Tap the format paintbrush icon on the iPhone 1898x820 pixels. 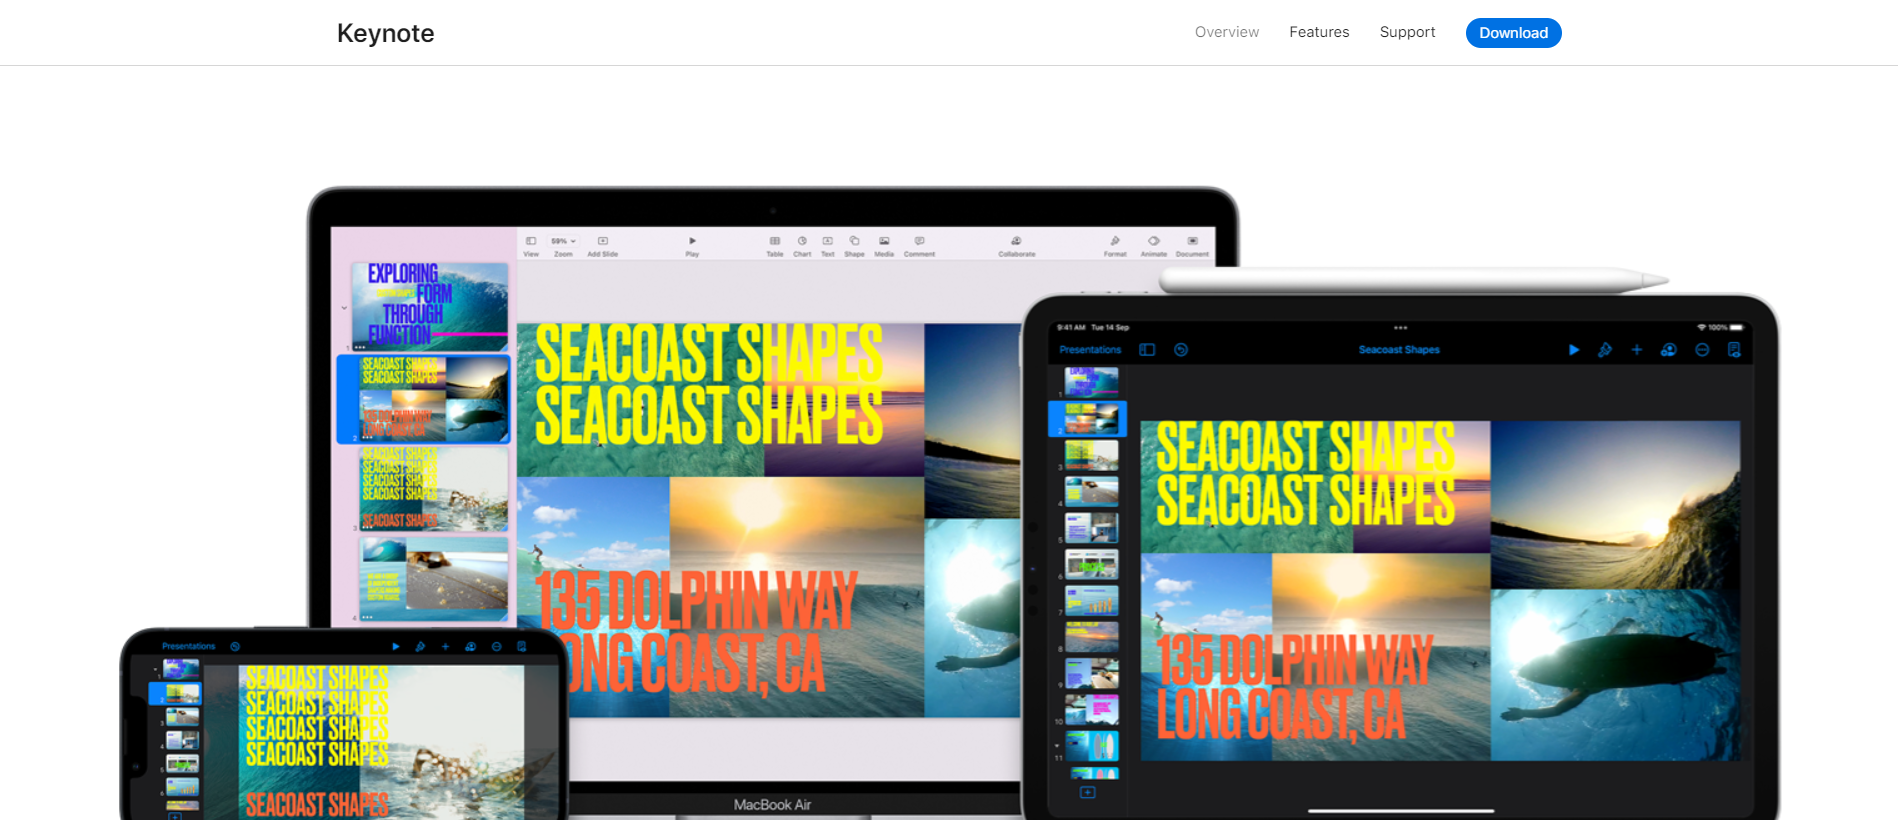tap(420, 647)
